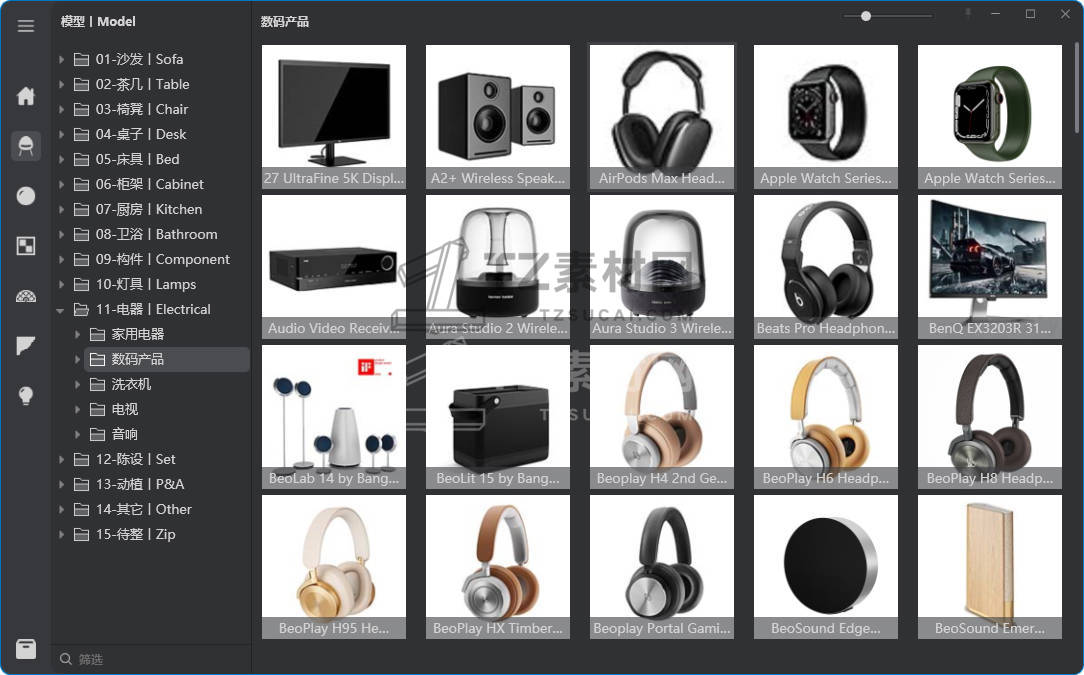Expand the 09-构件 | Component folder arrow
This screenshot has height=675, width=1084.
(62, 259)
